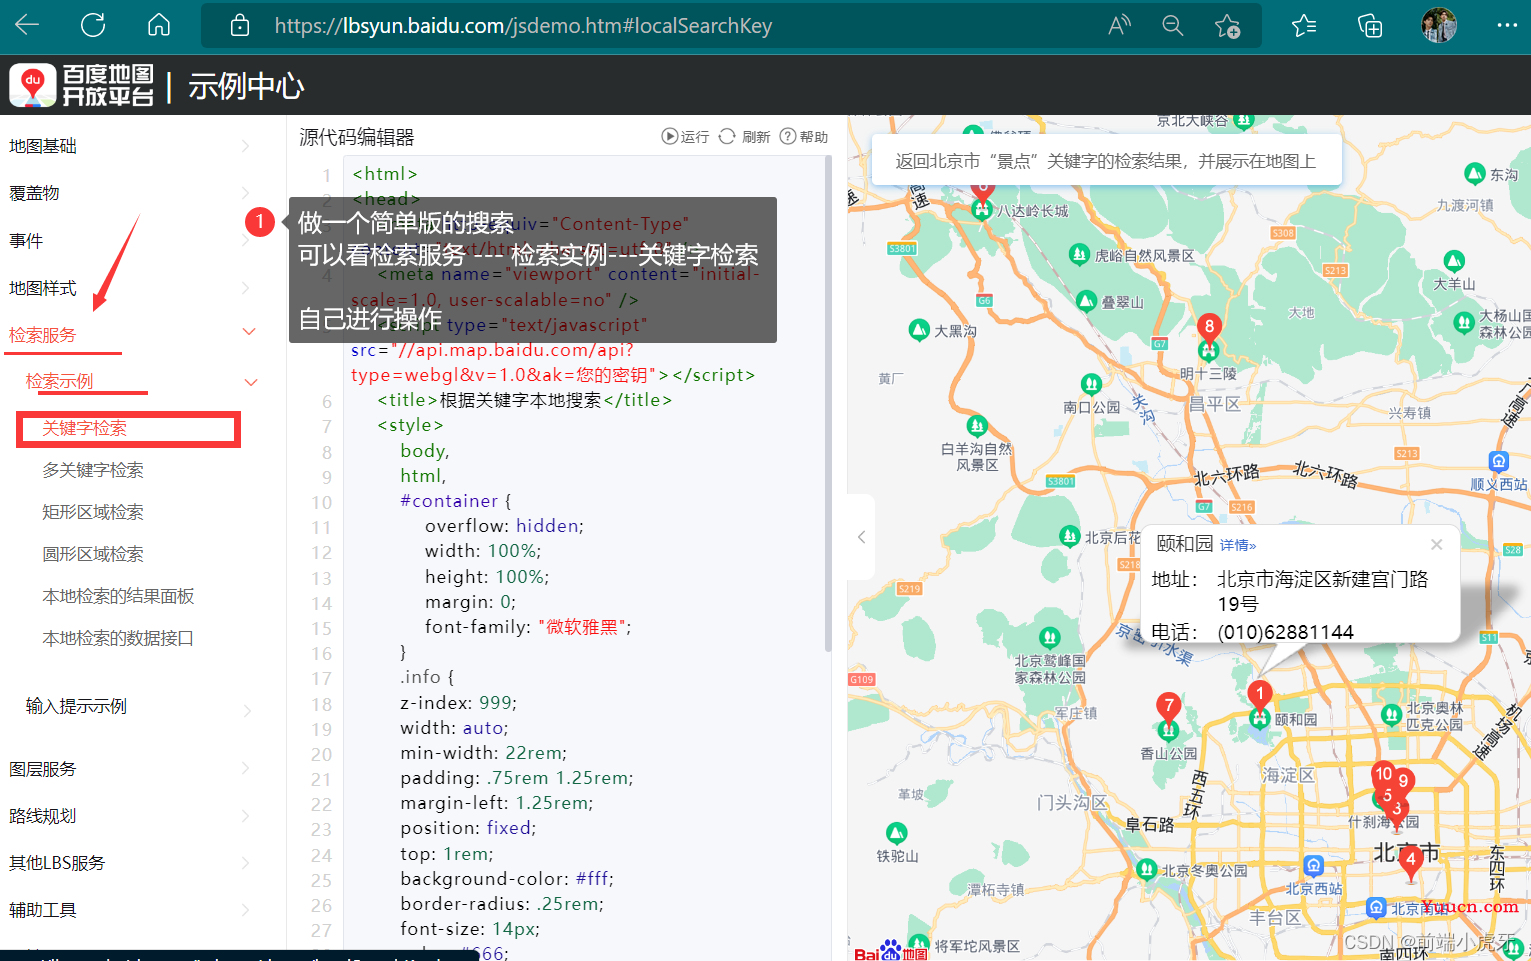This screenshot has height=961, width=1531.
Task: Click the 铁驼山 mountain icon
Action: (897, 833)
